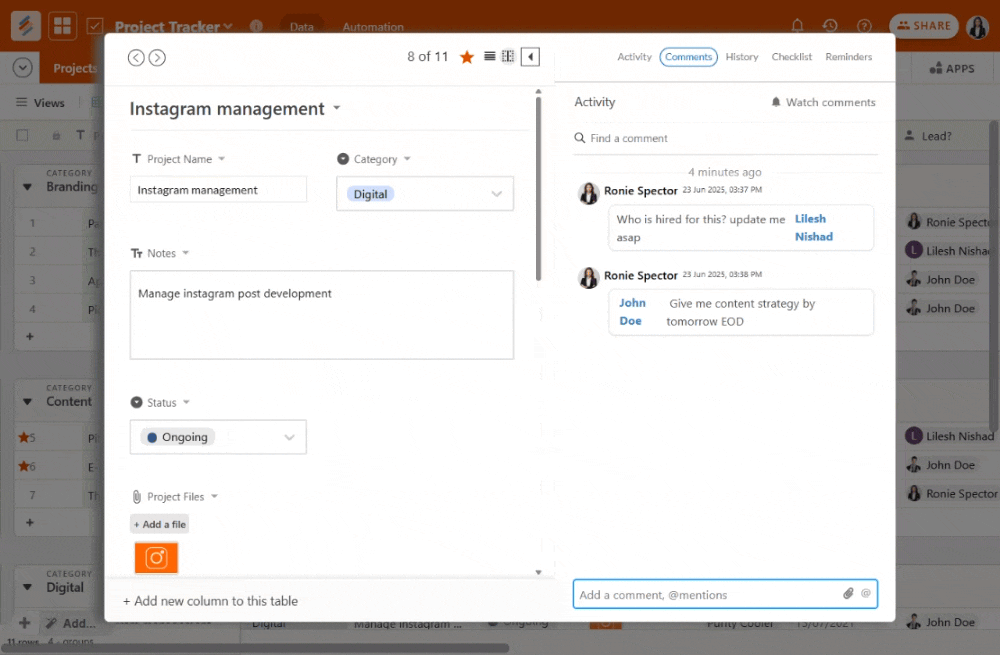
Task: Open the Instagram file thumbnail
Action: point(156,558)
